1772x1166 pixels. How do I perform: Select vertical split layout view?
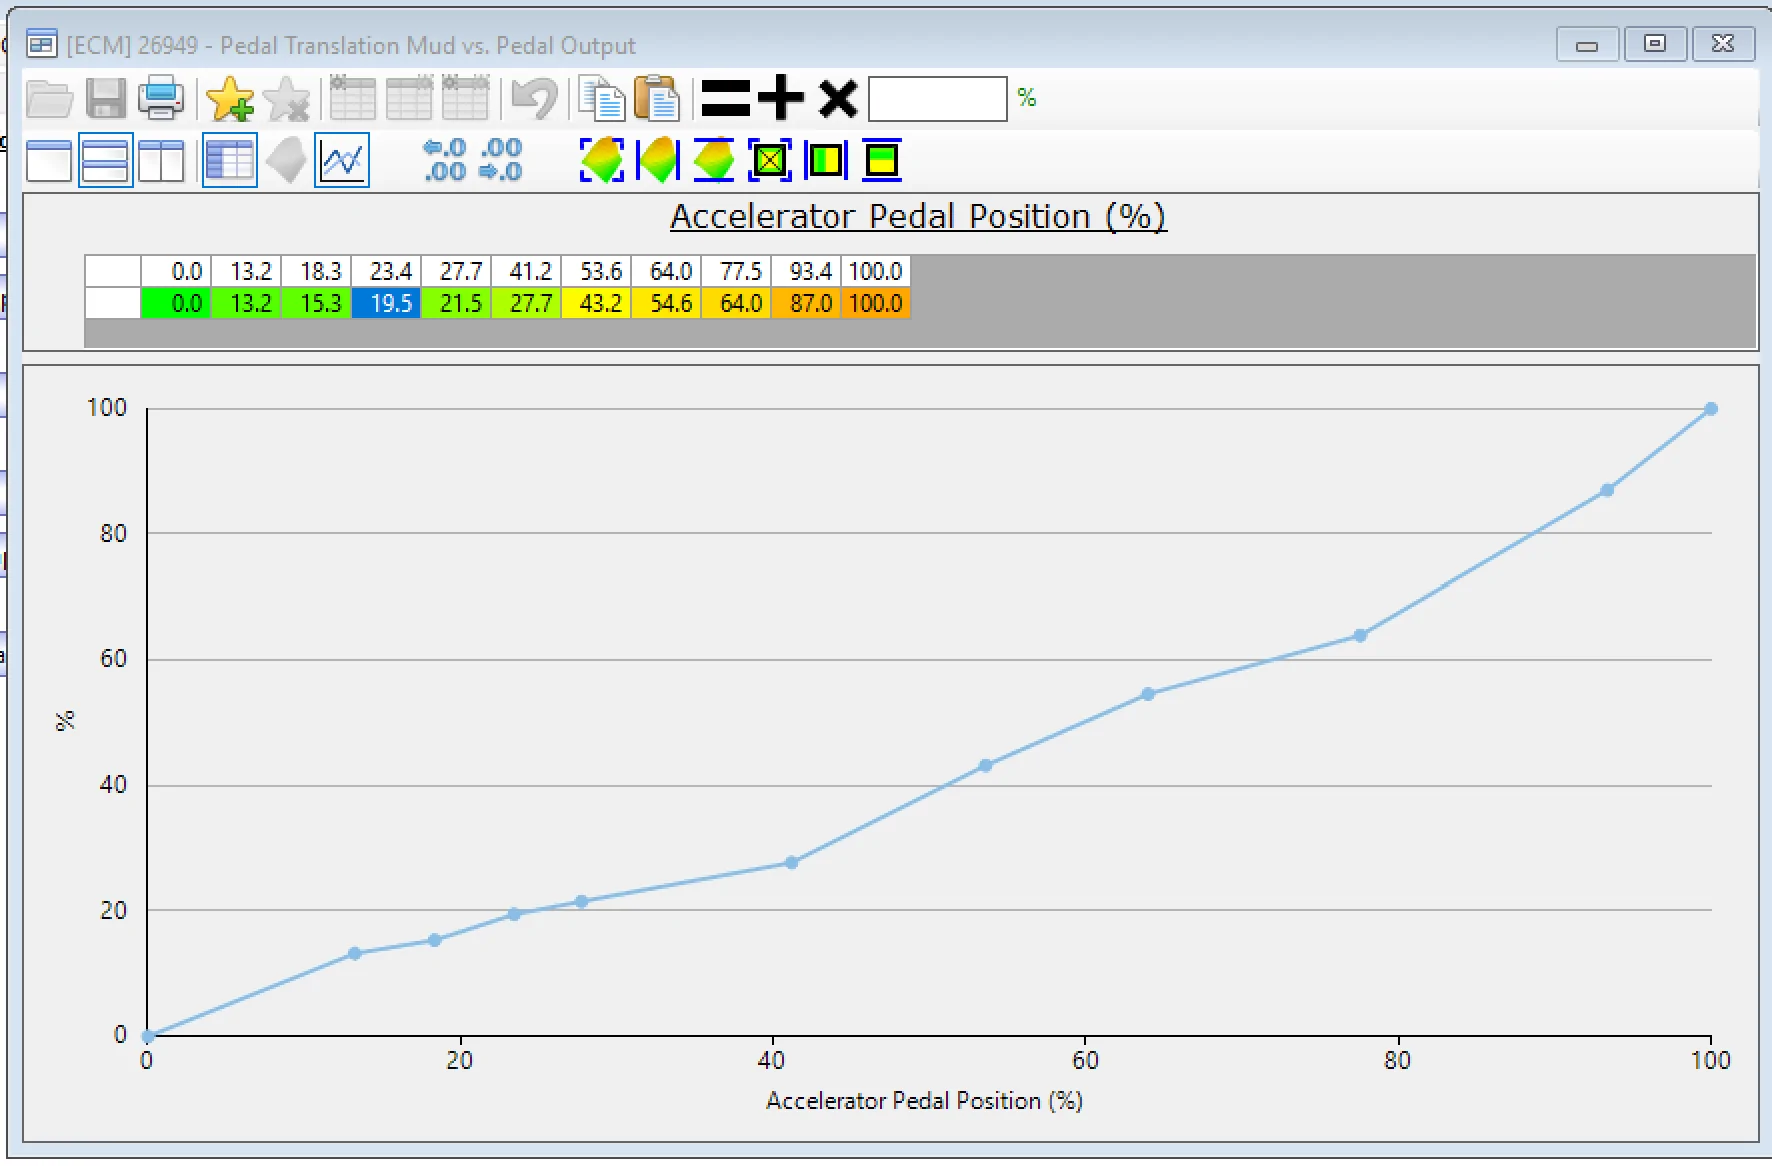[161, 161]
